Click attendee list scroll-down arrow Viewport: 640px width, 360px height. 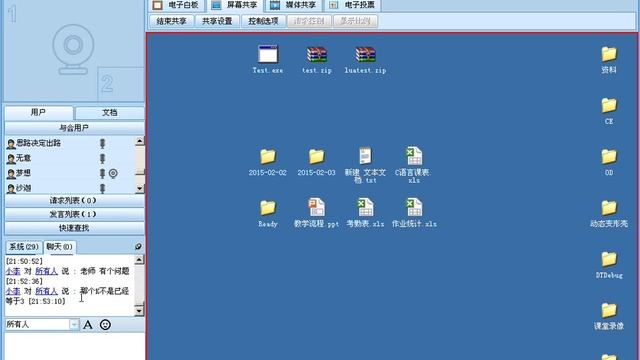click(x=140, y=189)
